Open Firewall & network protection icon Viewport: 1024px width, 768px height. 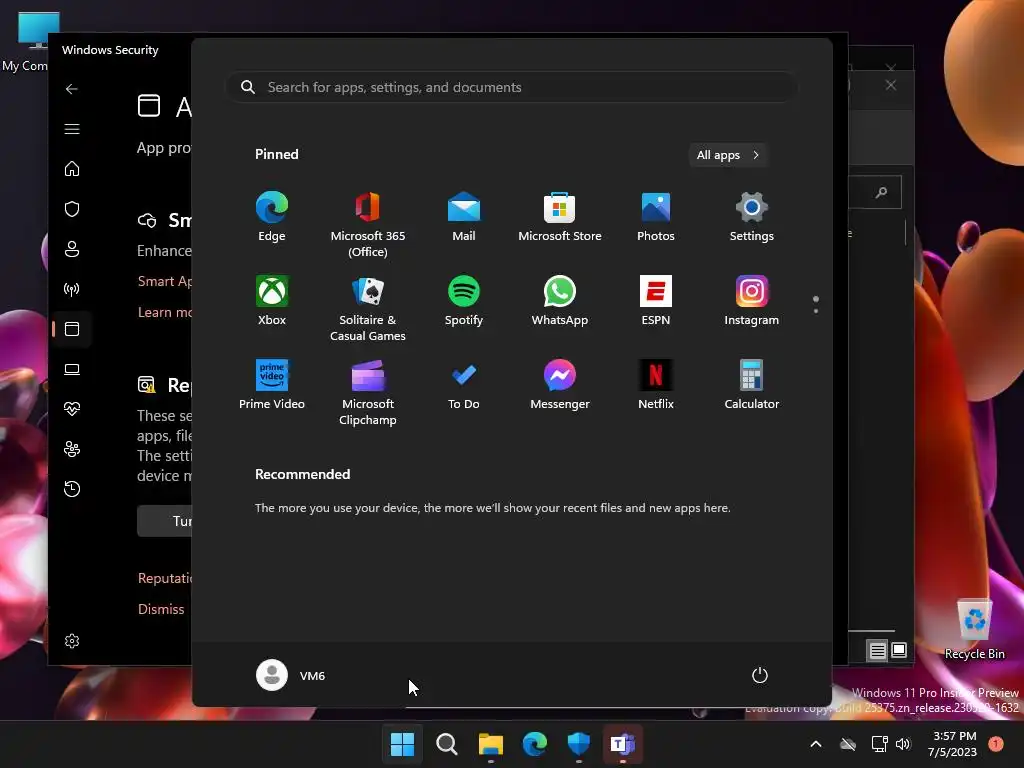[x=72, y=289]
